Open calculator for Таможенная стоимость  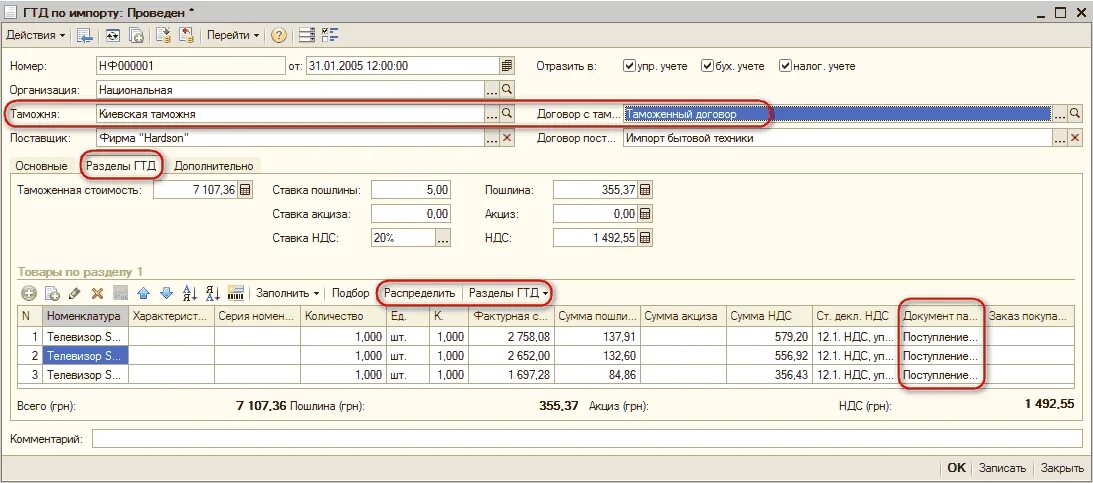tap(245, 190)
